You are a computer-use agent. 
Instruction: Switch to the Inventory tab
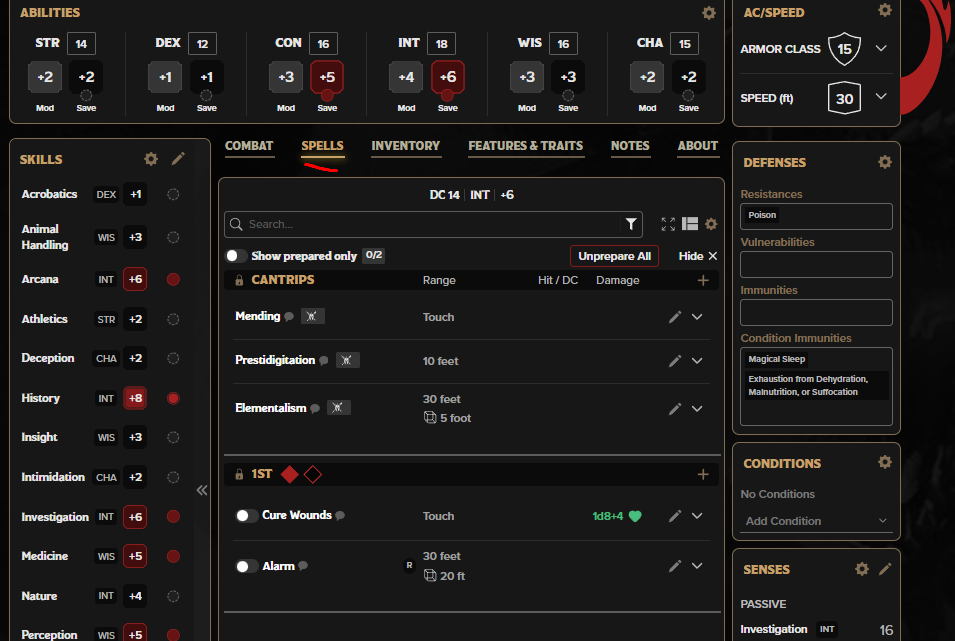pos(405,146)
